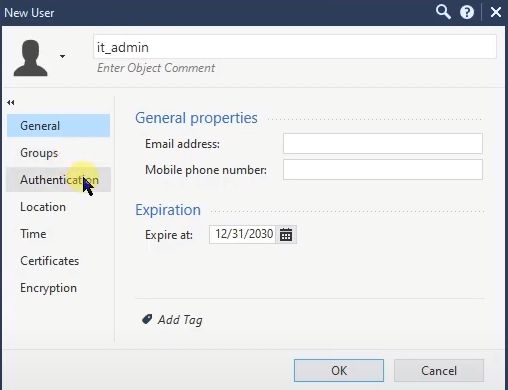508x390 pixels.
Task: Click the Email address input field
Action: 383,143
